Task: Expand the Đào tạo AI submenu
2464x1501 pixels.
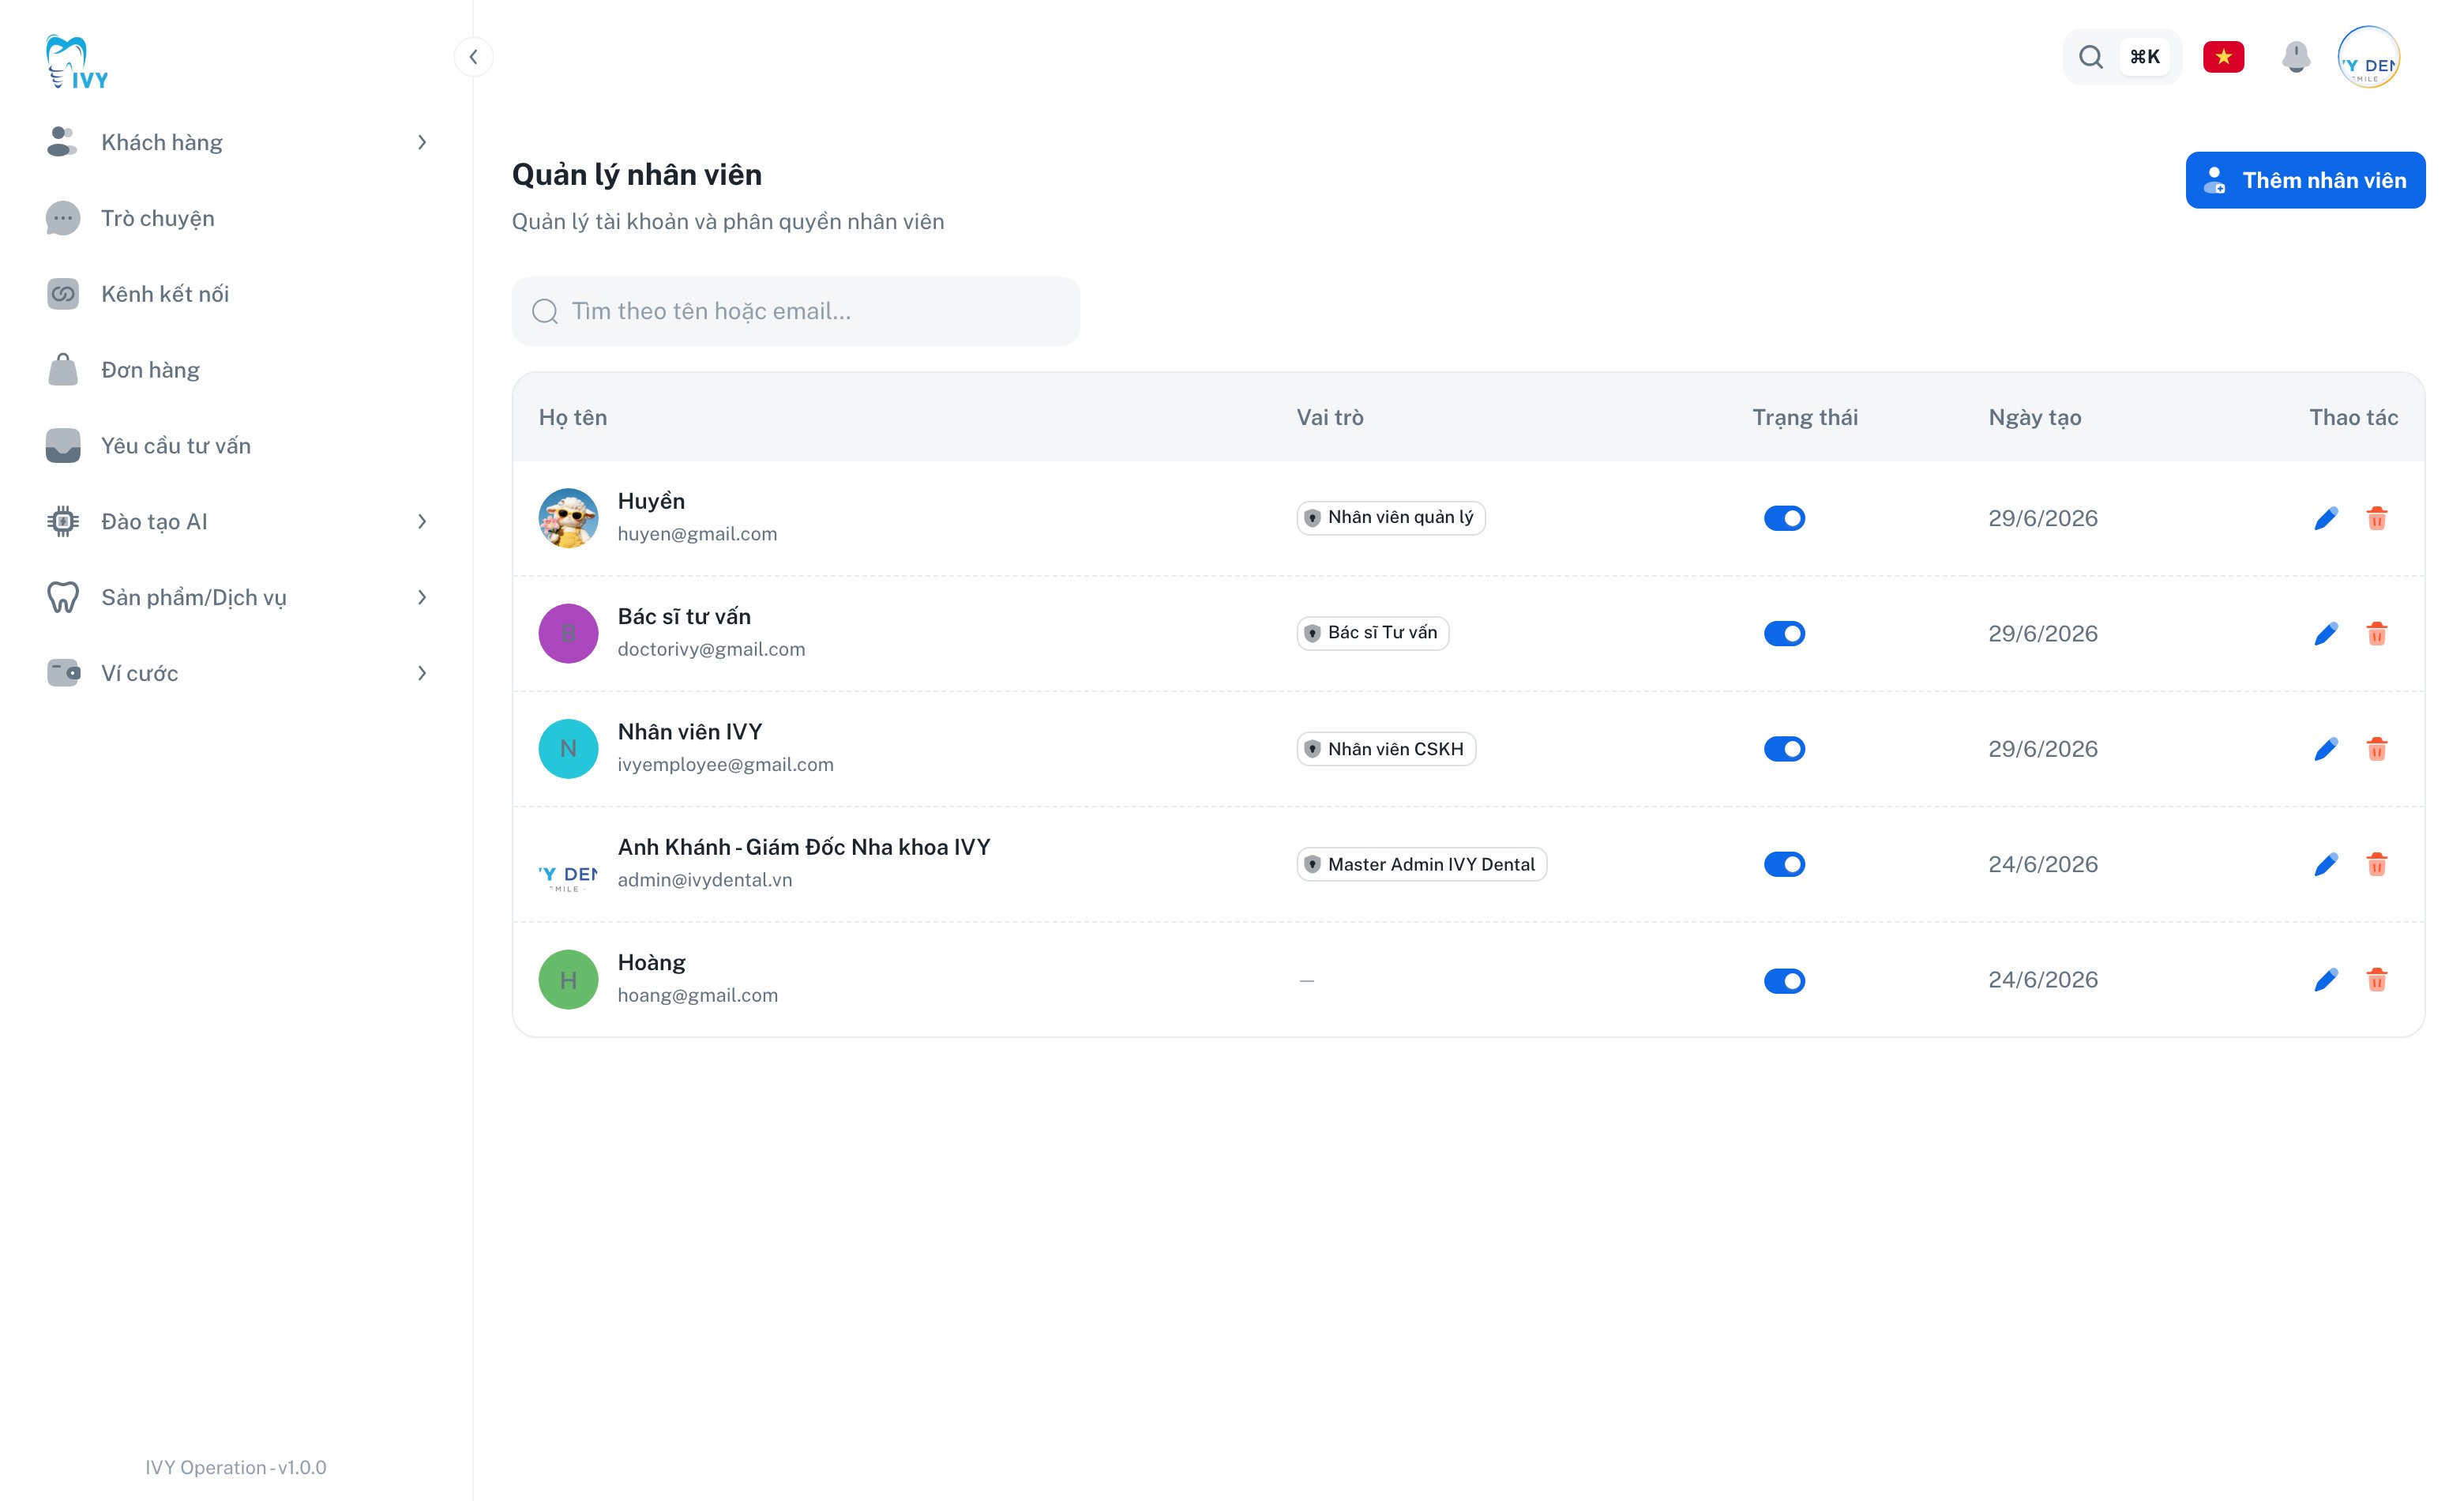Action: click(x=422, y=521)
